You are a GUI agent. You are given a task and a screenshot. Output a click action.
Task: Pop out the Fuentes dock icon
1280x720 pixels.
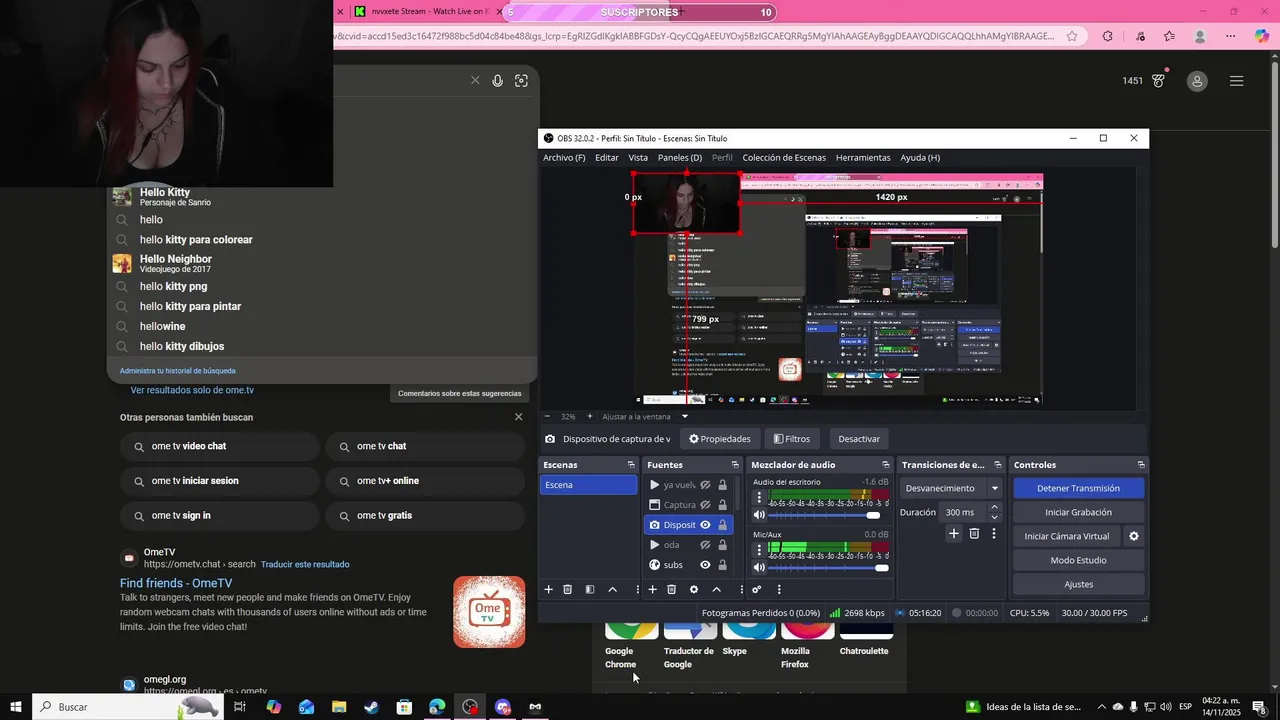point(735,465)
